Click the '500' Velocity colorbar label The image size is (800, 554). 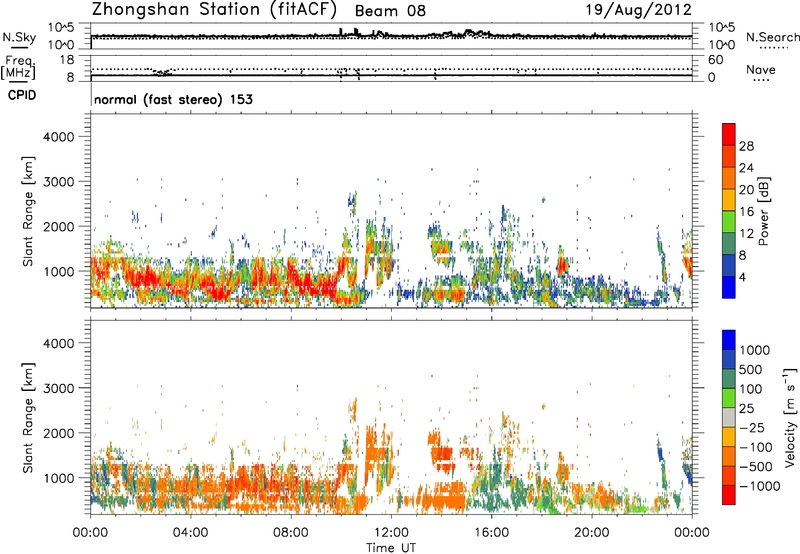pyautogui.click(x=751, y=370)
